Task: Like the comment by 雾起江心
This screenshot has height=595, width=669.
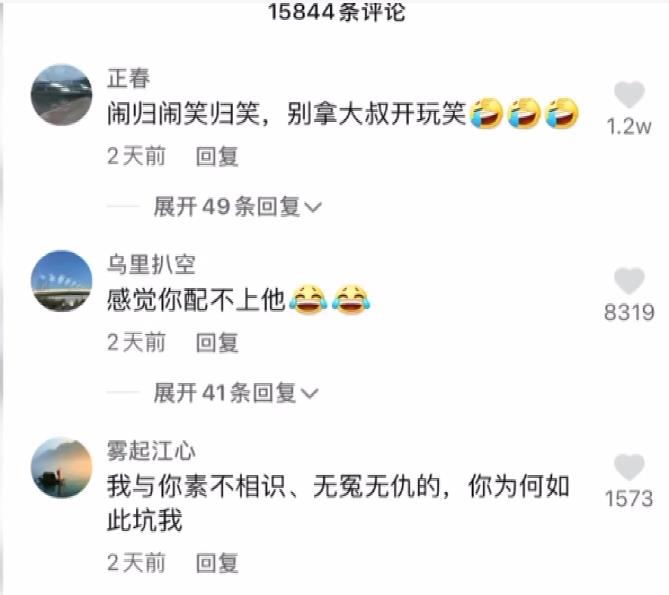Action: [629, 467]
